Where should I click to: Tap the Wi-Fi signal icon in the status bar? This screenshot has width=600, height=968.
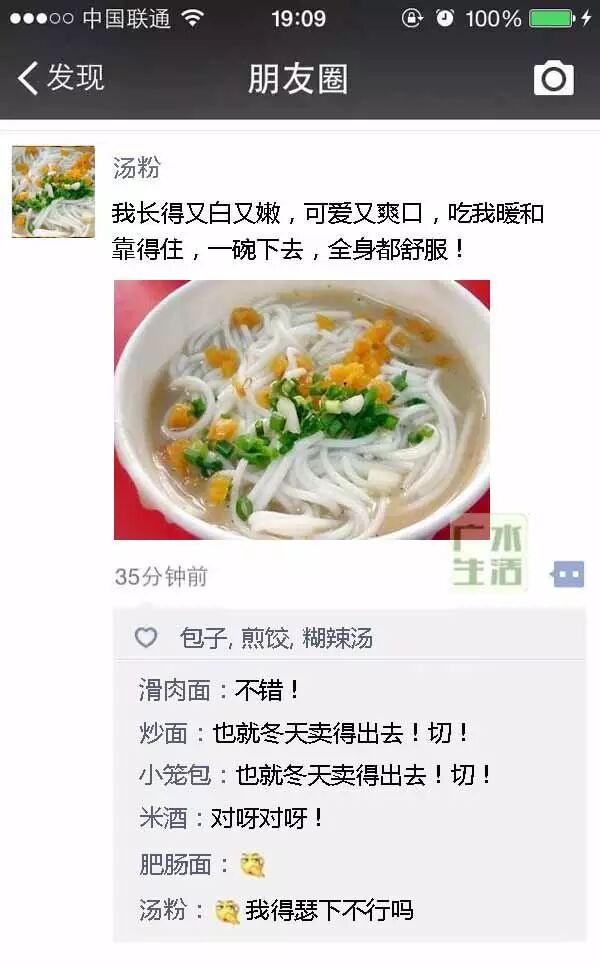pyautogui.click(x=193, y=18)
